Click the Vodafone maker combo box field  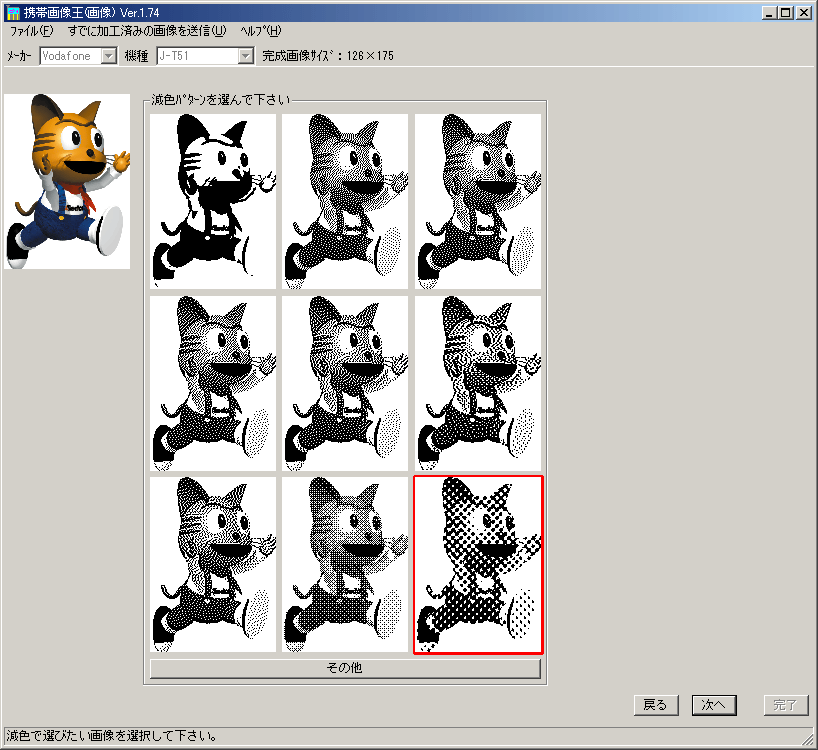point(78,56)
